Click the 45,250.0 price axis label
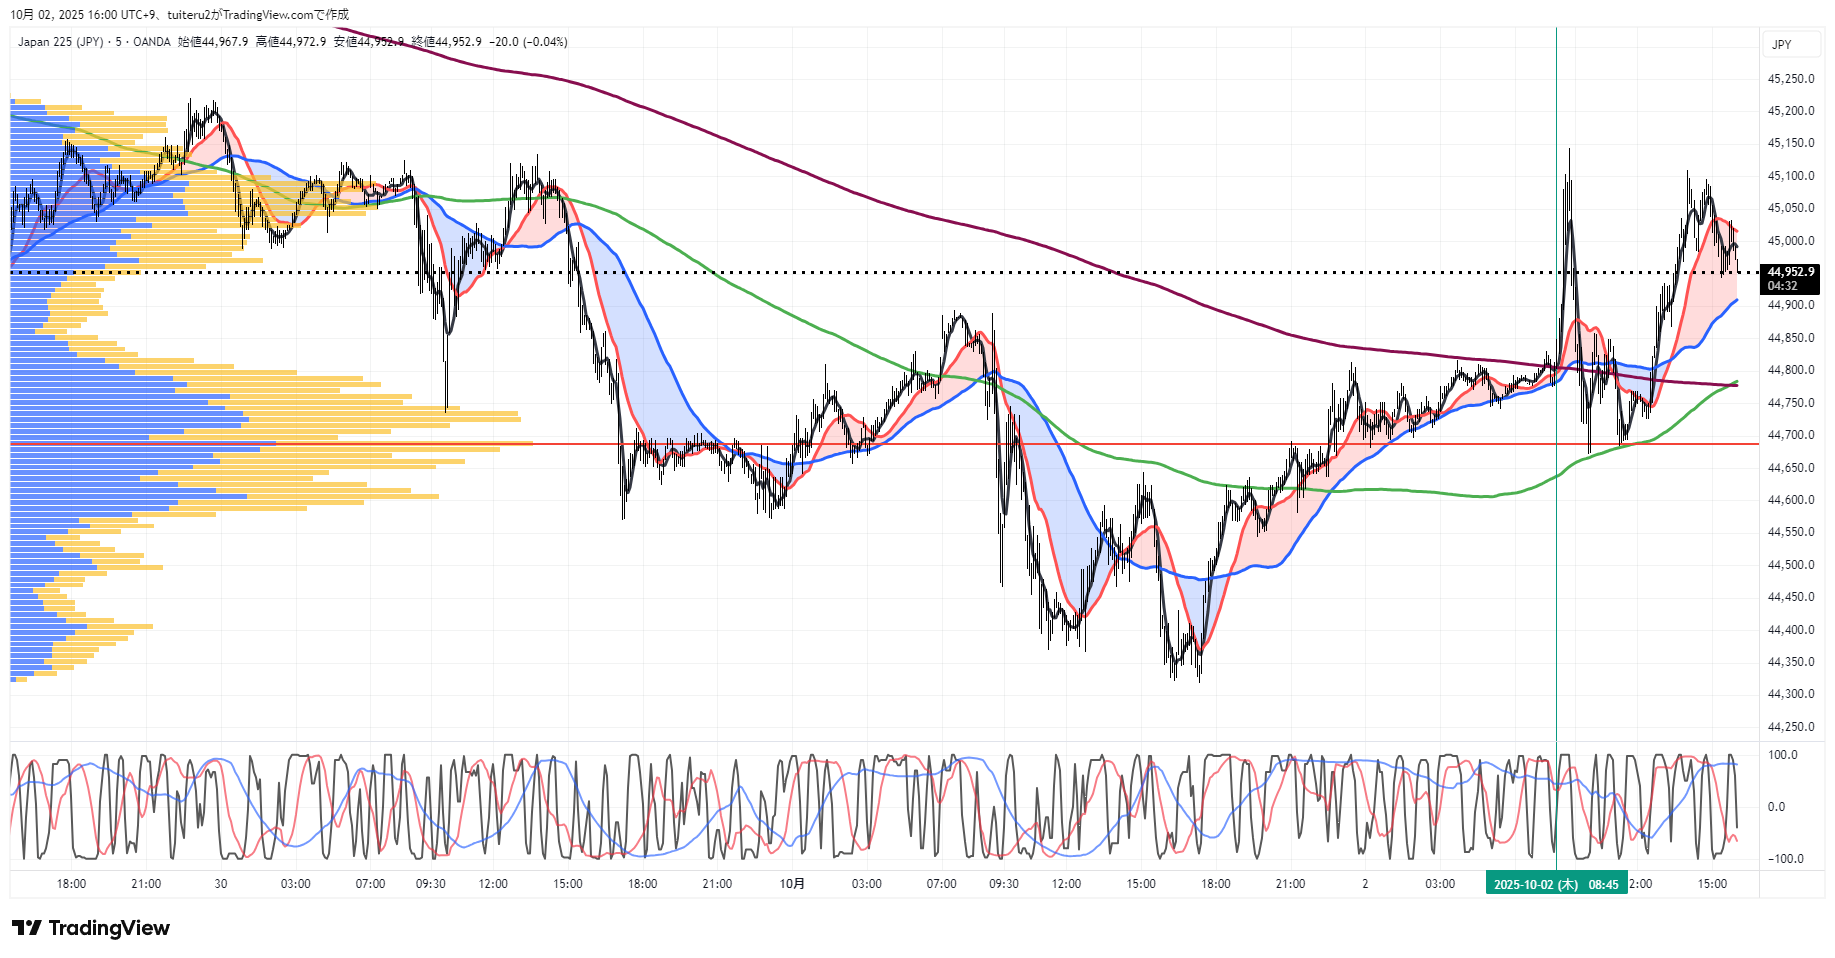 tap(1791, 79)
